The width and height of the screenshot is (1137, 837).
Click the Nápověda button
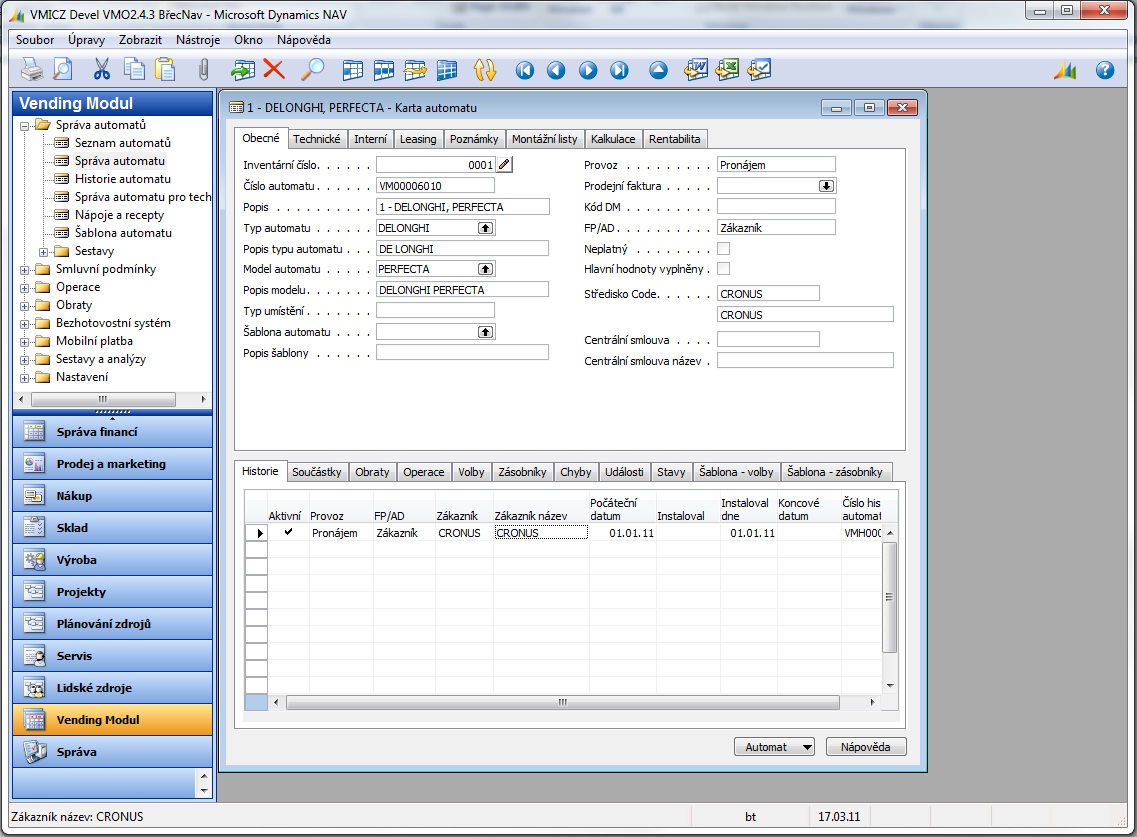click(x=866, y=747)
